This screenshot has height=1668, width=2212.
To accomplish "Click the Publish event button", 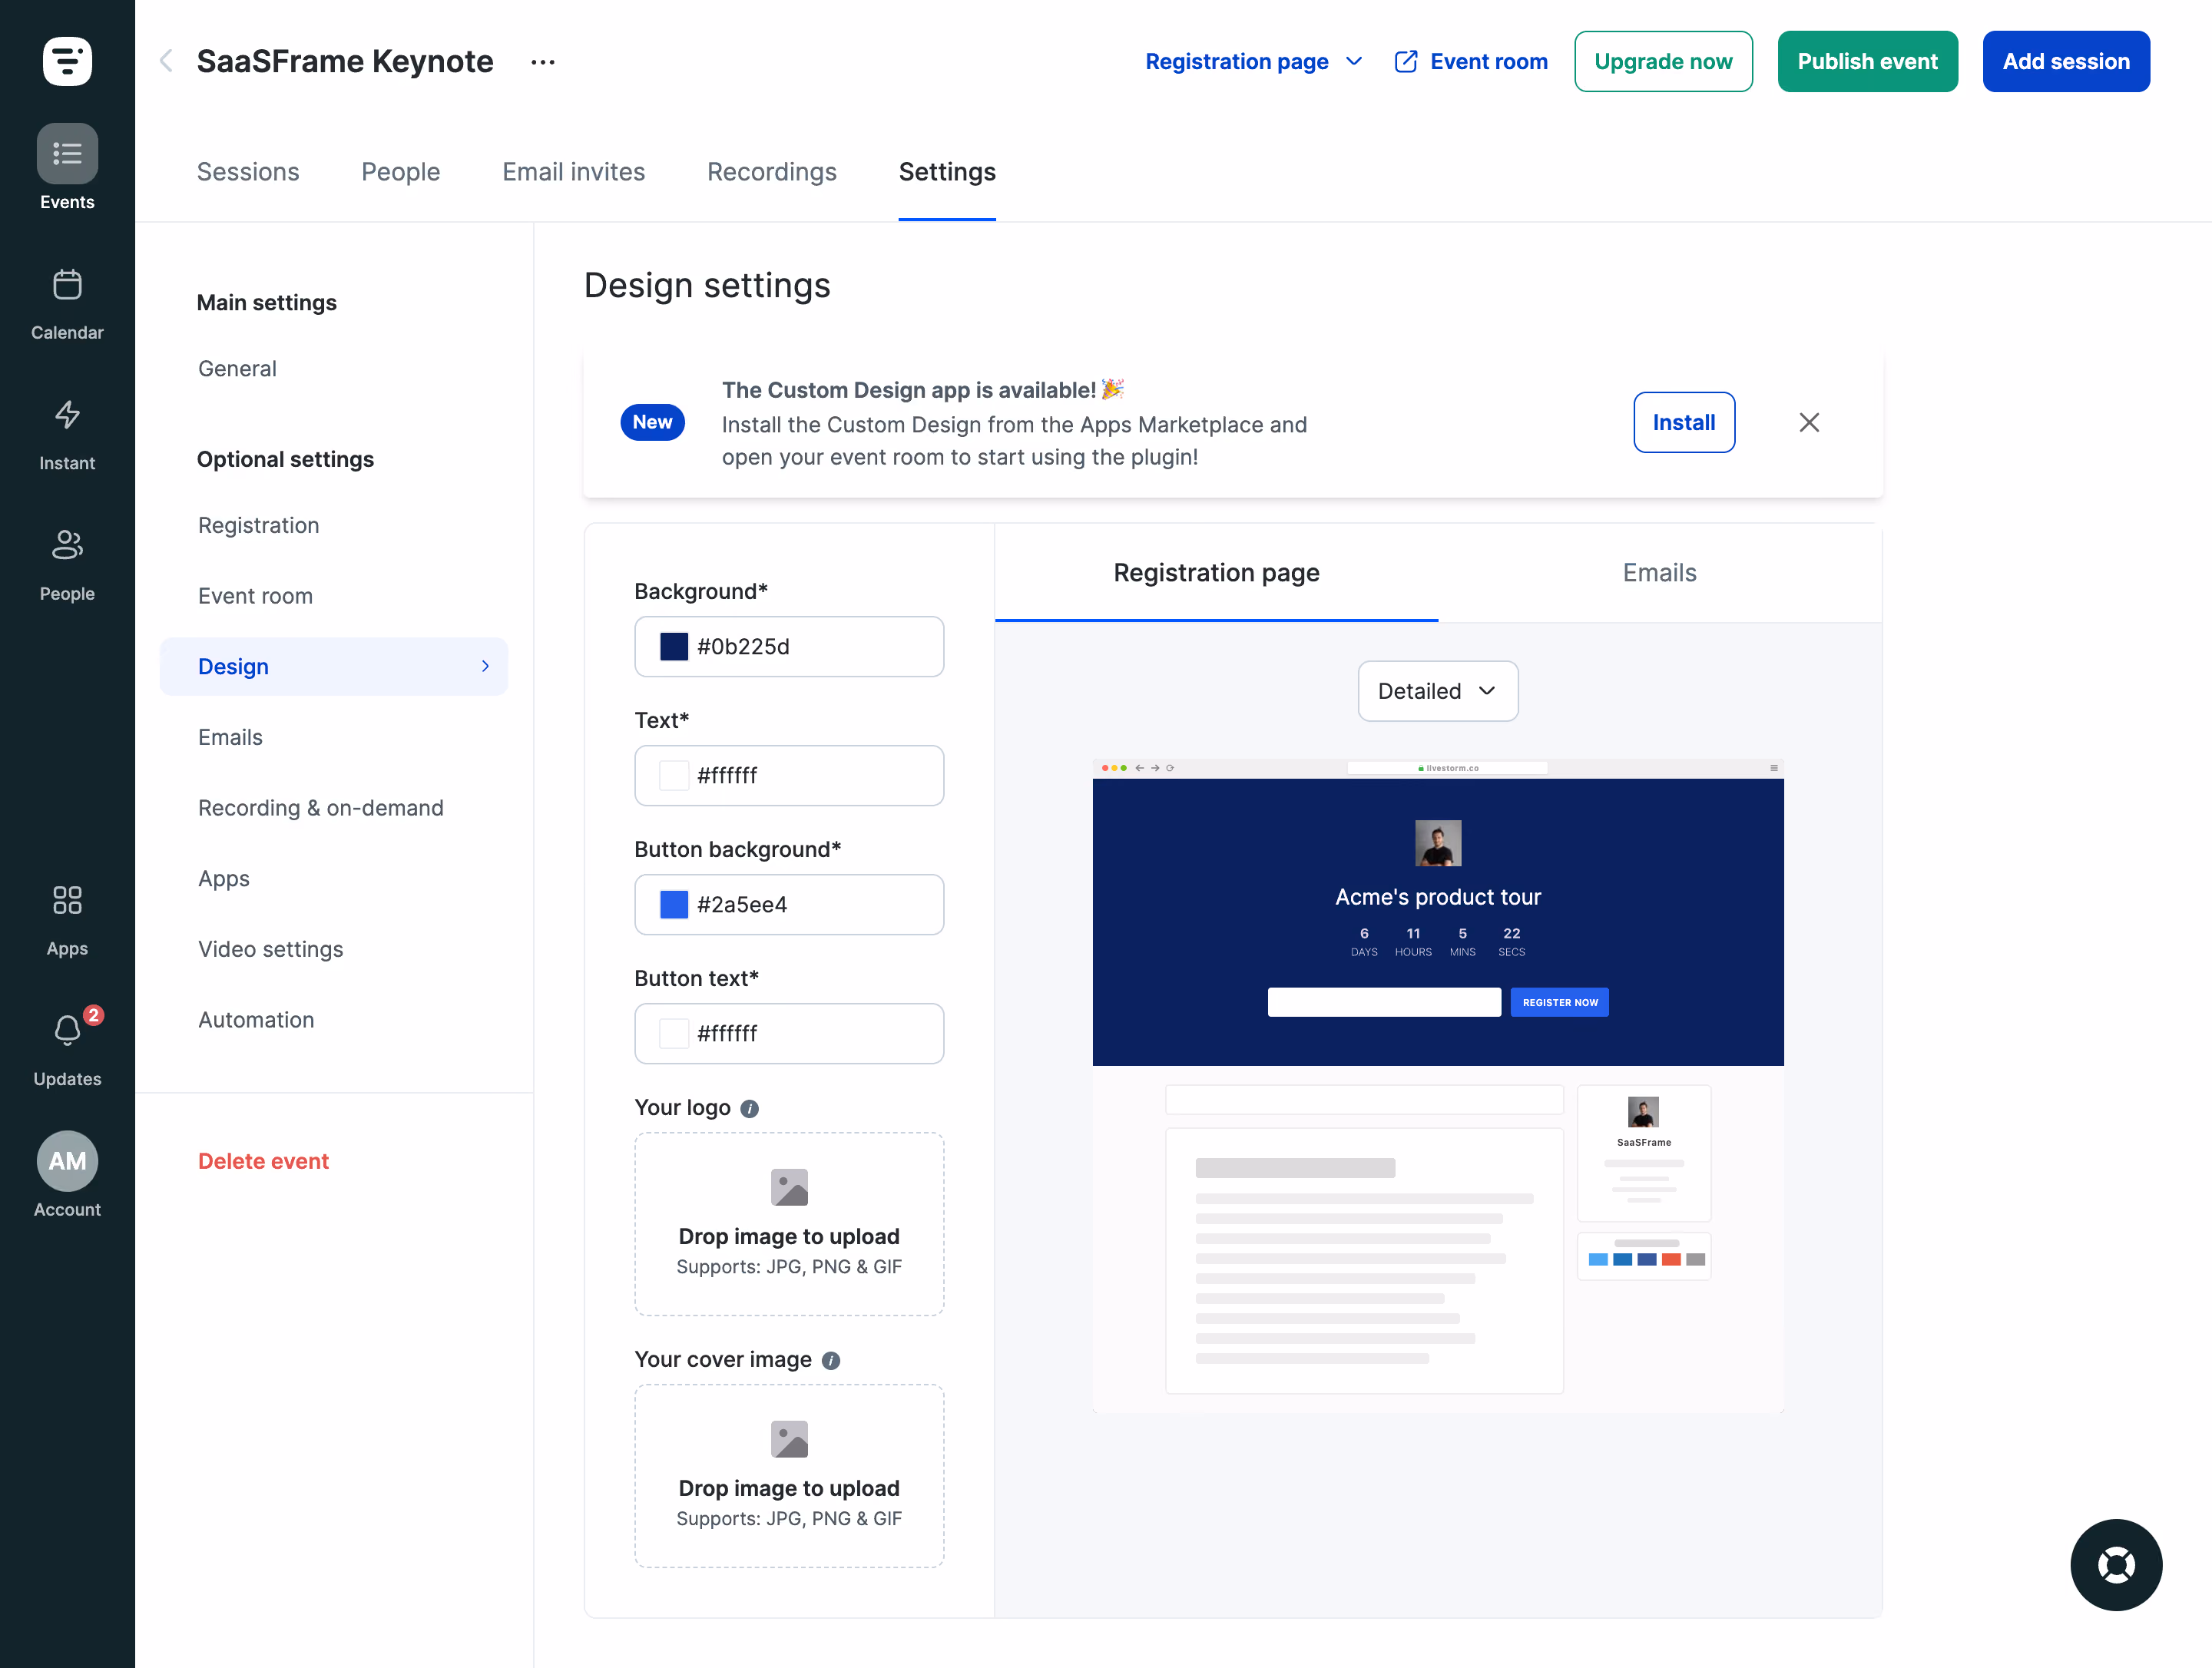I will coord(1868,61).
